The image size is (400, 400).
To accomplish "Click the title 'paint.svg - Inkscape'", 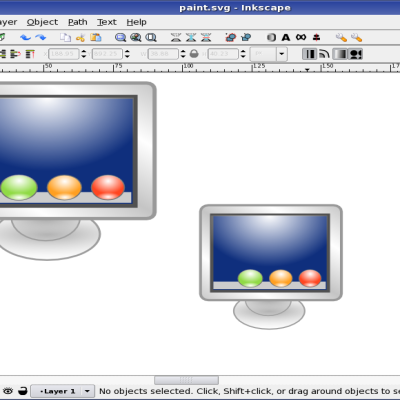I will pyautogui.click(x=235, y=8).
